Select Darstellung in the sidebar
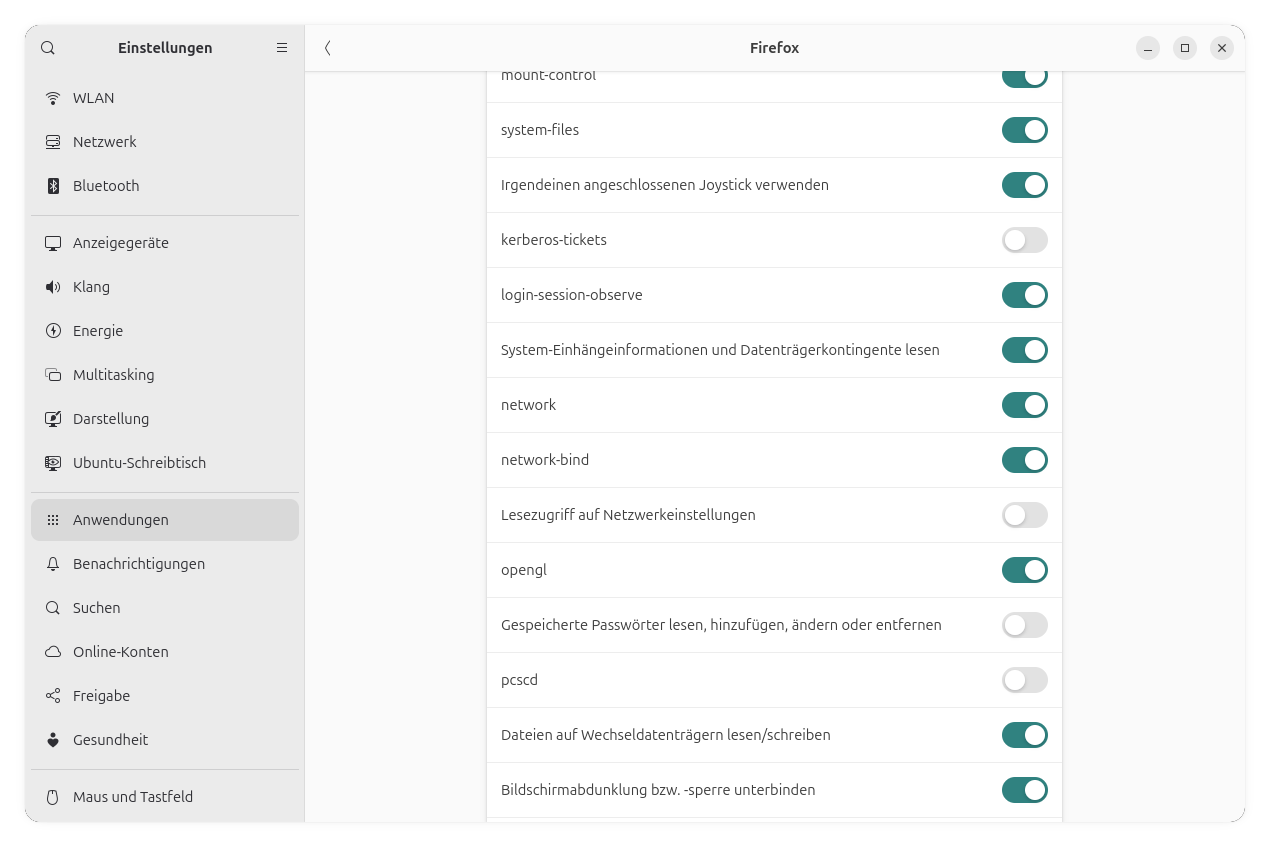The width and height of the screenshot is (1270, 847). (x=165, y=419)
